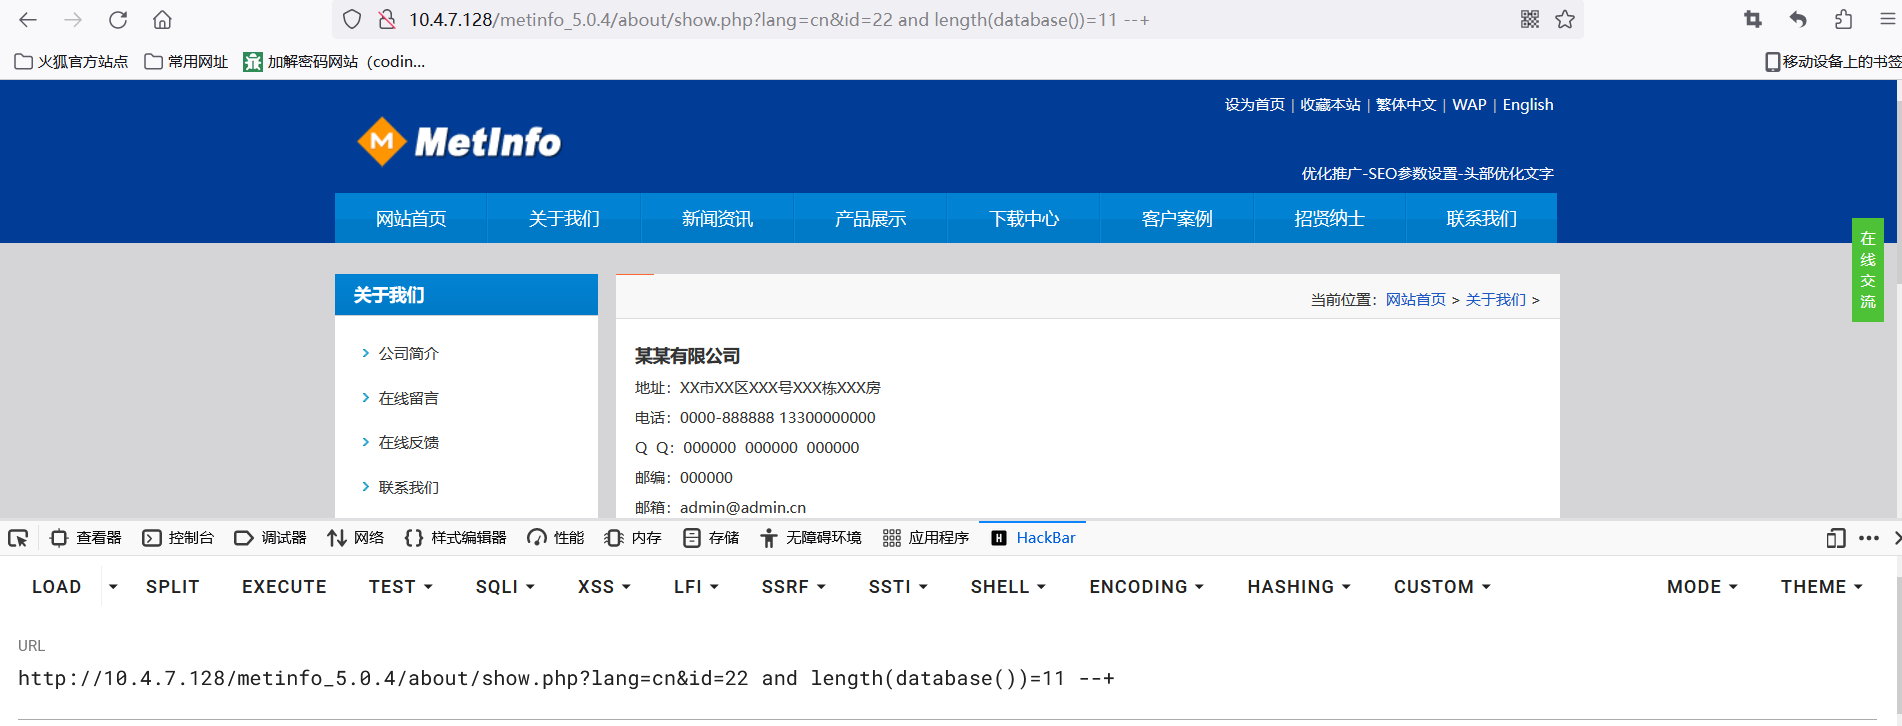The image size is (1902, 726).
Task: Click the 网站首页 breadcrumb link
Action: pyautogui.click(x=1415, y=300)
